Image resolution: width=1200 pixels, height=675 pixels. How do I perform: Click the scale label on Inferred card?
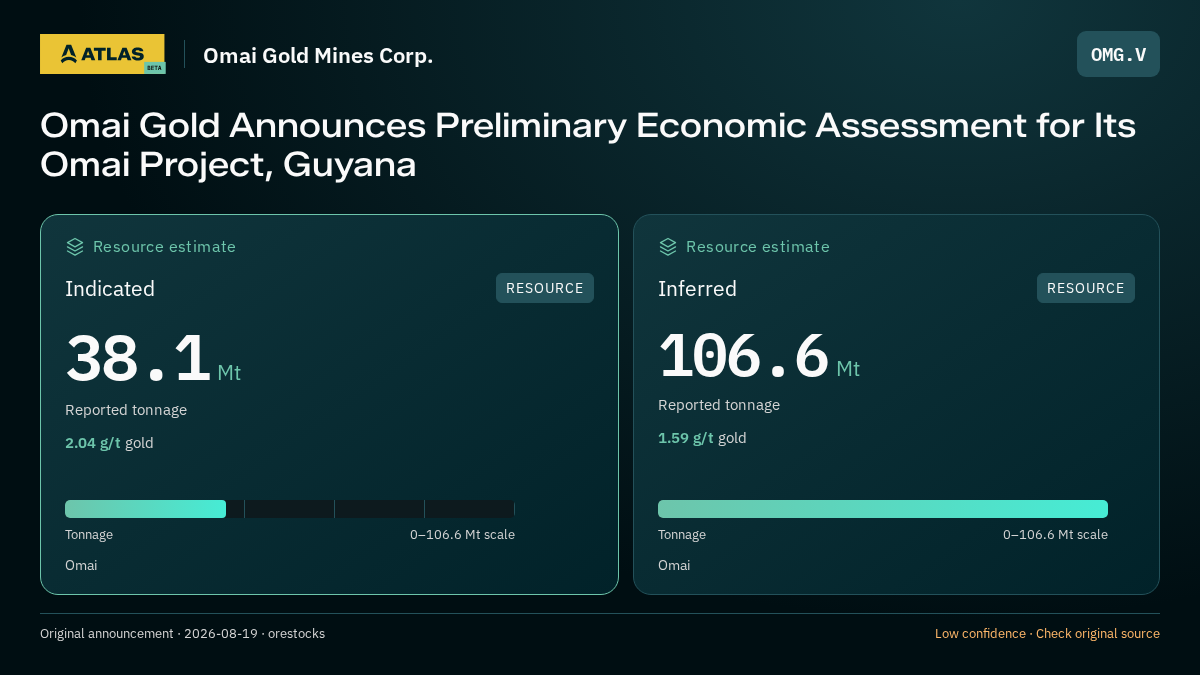pyautogui.click(x=1055, y=535)
